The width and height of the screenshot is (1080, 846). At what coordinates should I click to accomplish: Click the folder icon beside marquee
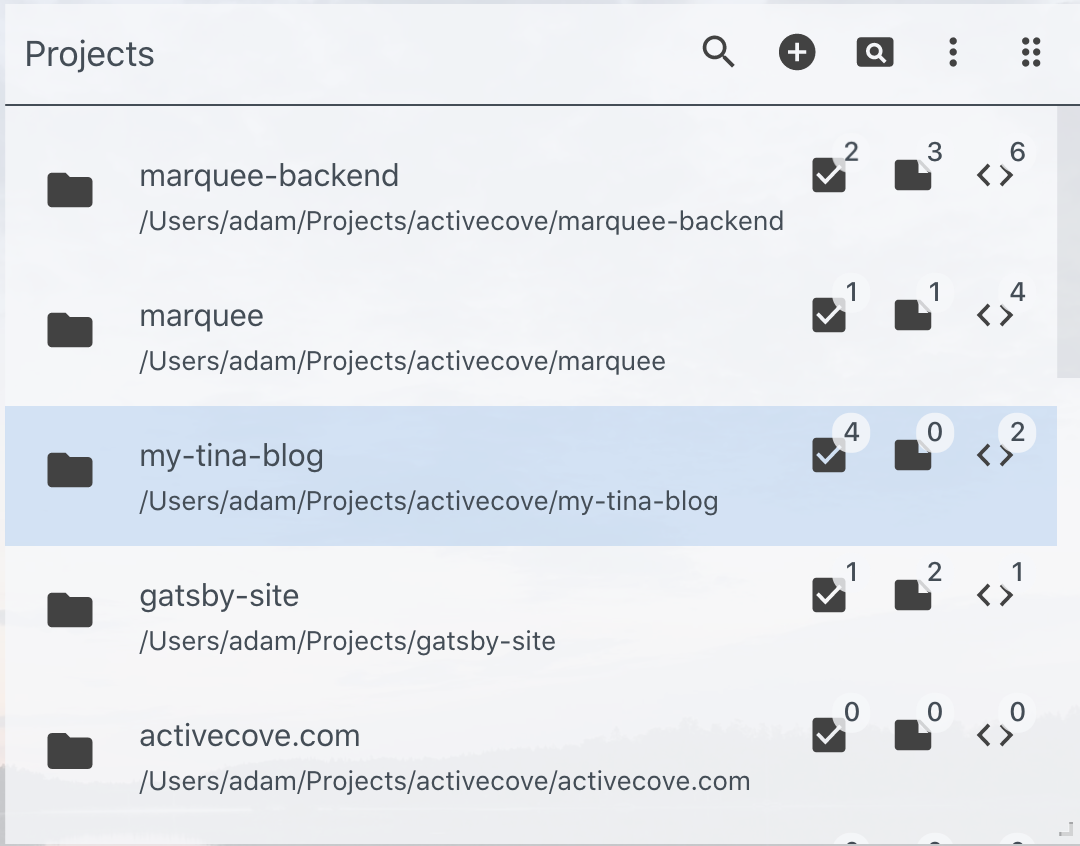pos(70,329)
